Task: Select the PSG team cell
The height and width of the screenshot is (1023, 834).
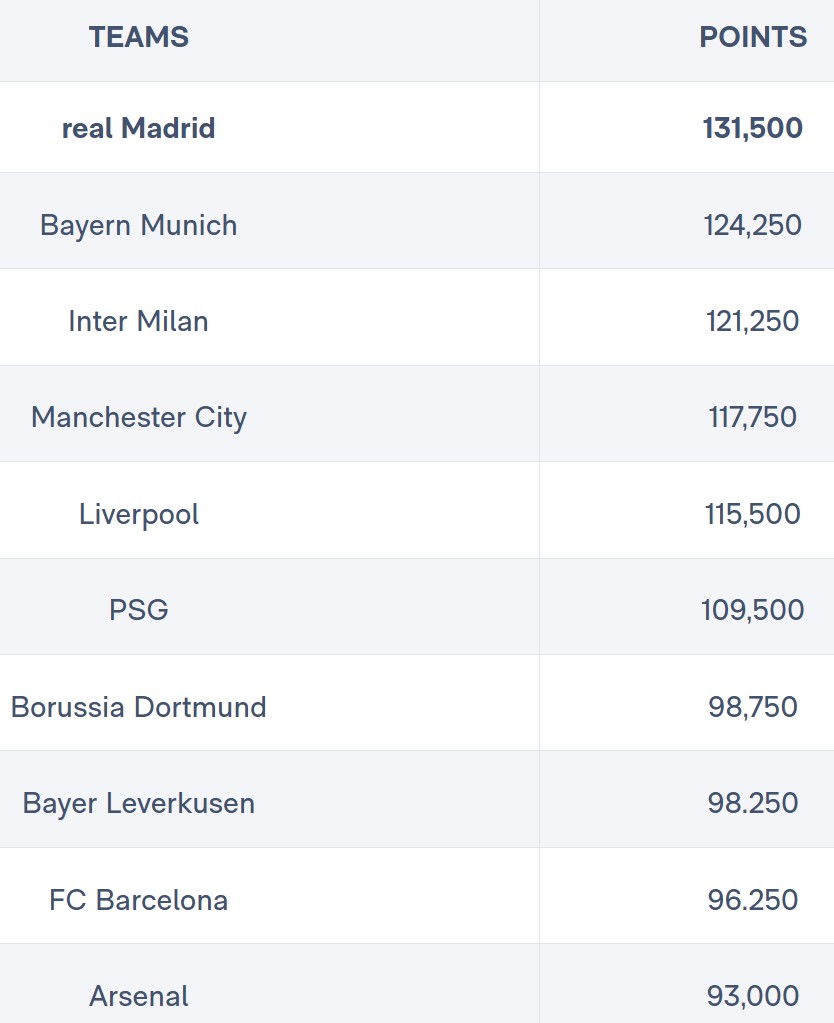Action: (x=139, y=610)
